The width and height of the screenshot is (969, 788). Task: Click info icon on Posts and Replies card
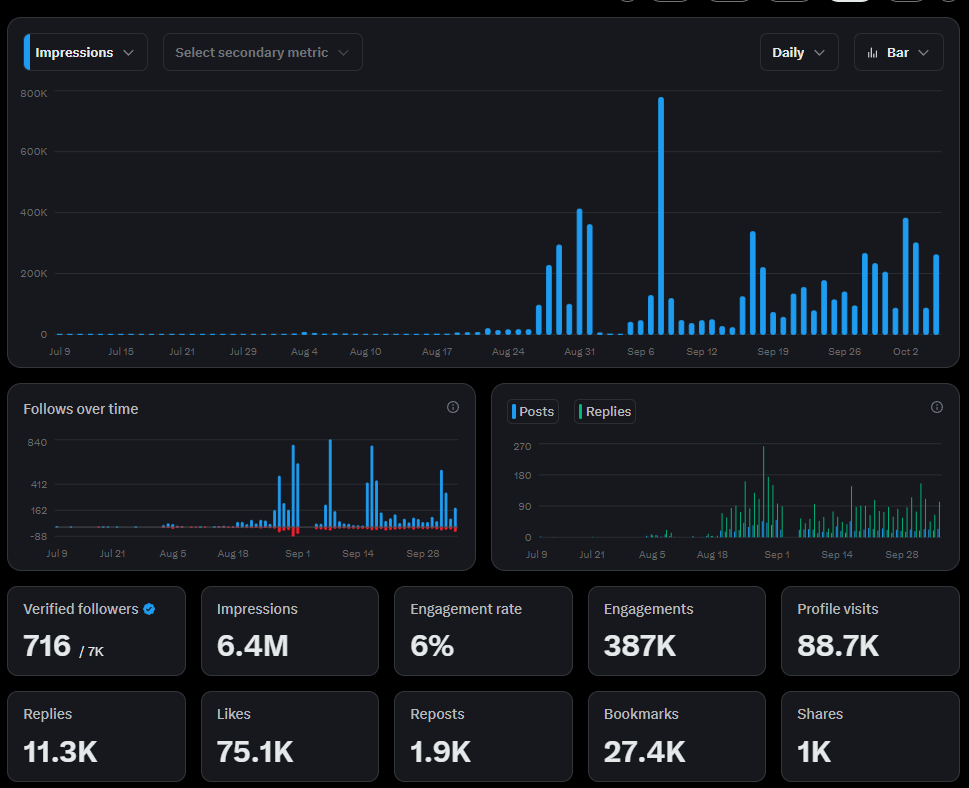click(x=937, y=407)
